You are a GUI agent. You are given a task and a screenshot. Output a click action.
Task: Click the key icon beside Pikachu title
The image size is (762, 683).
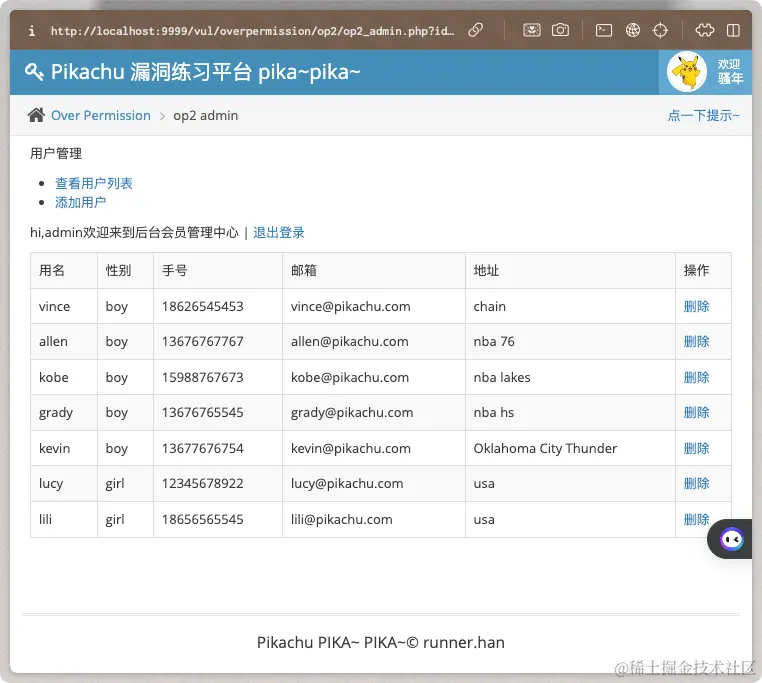point(34,72)
